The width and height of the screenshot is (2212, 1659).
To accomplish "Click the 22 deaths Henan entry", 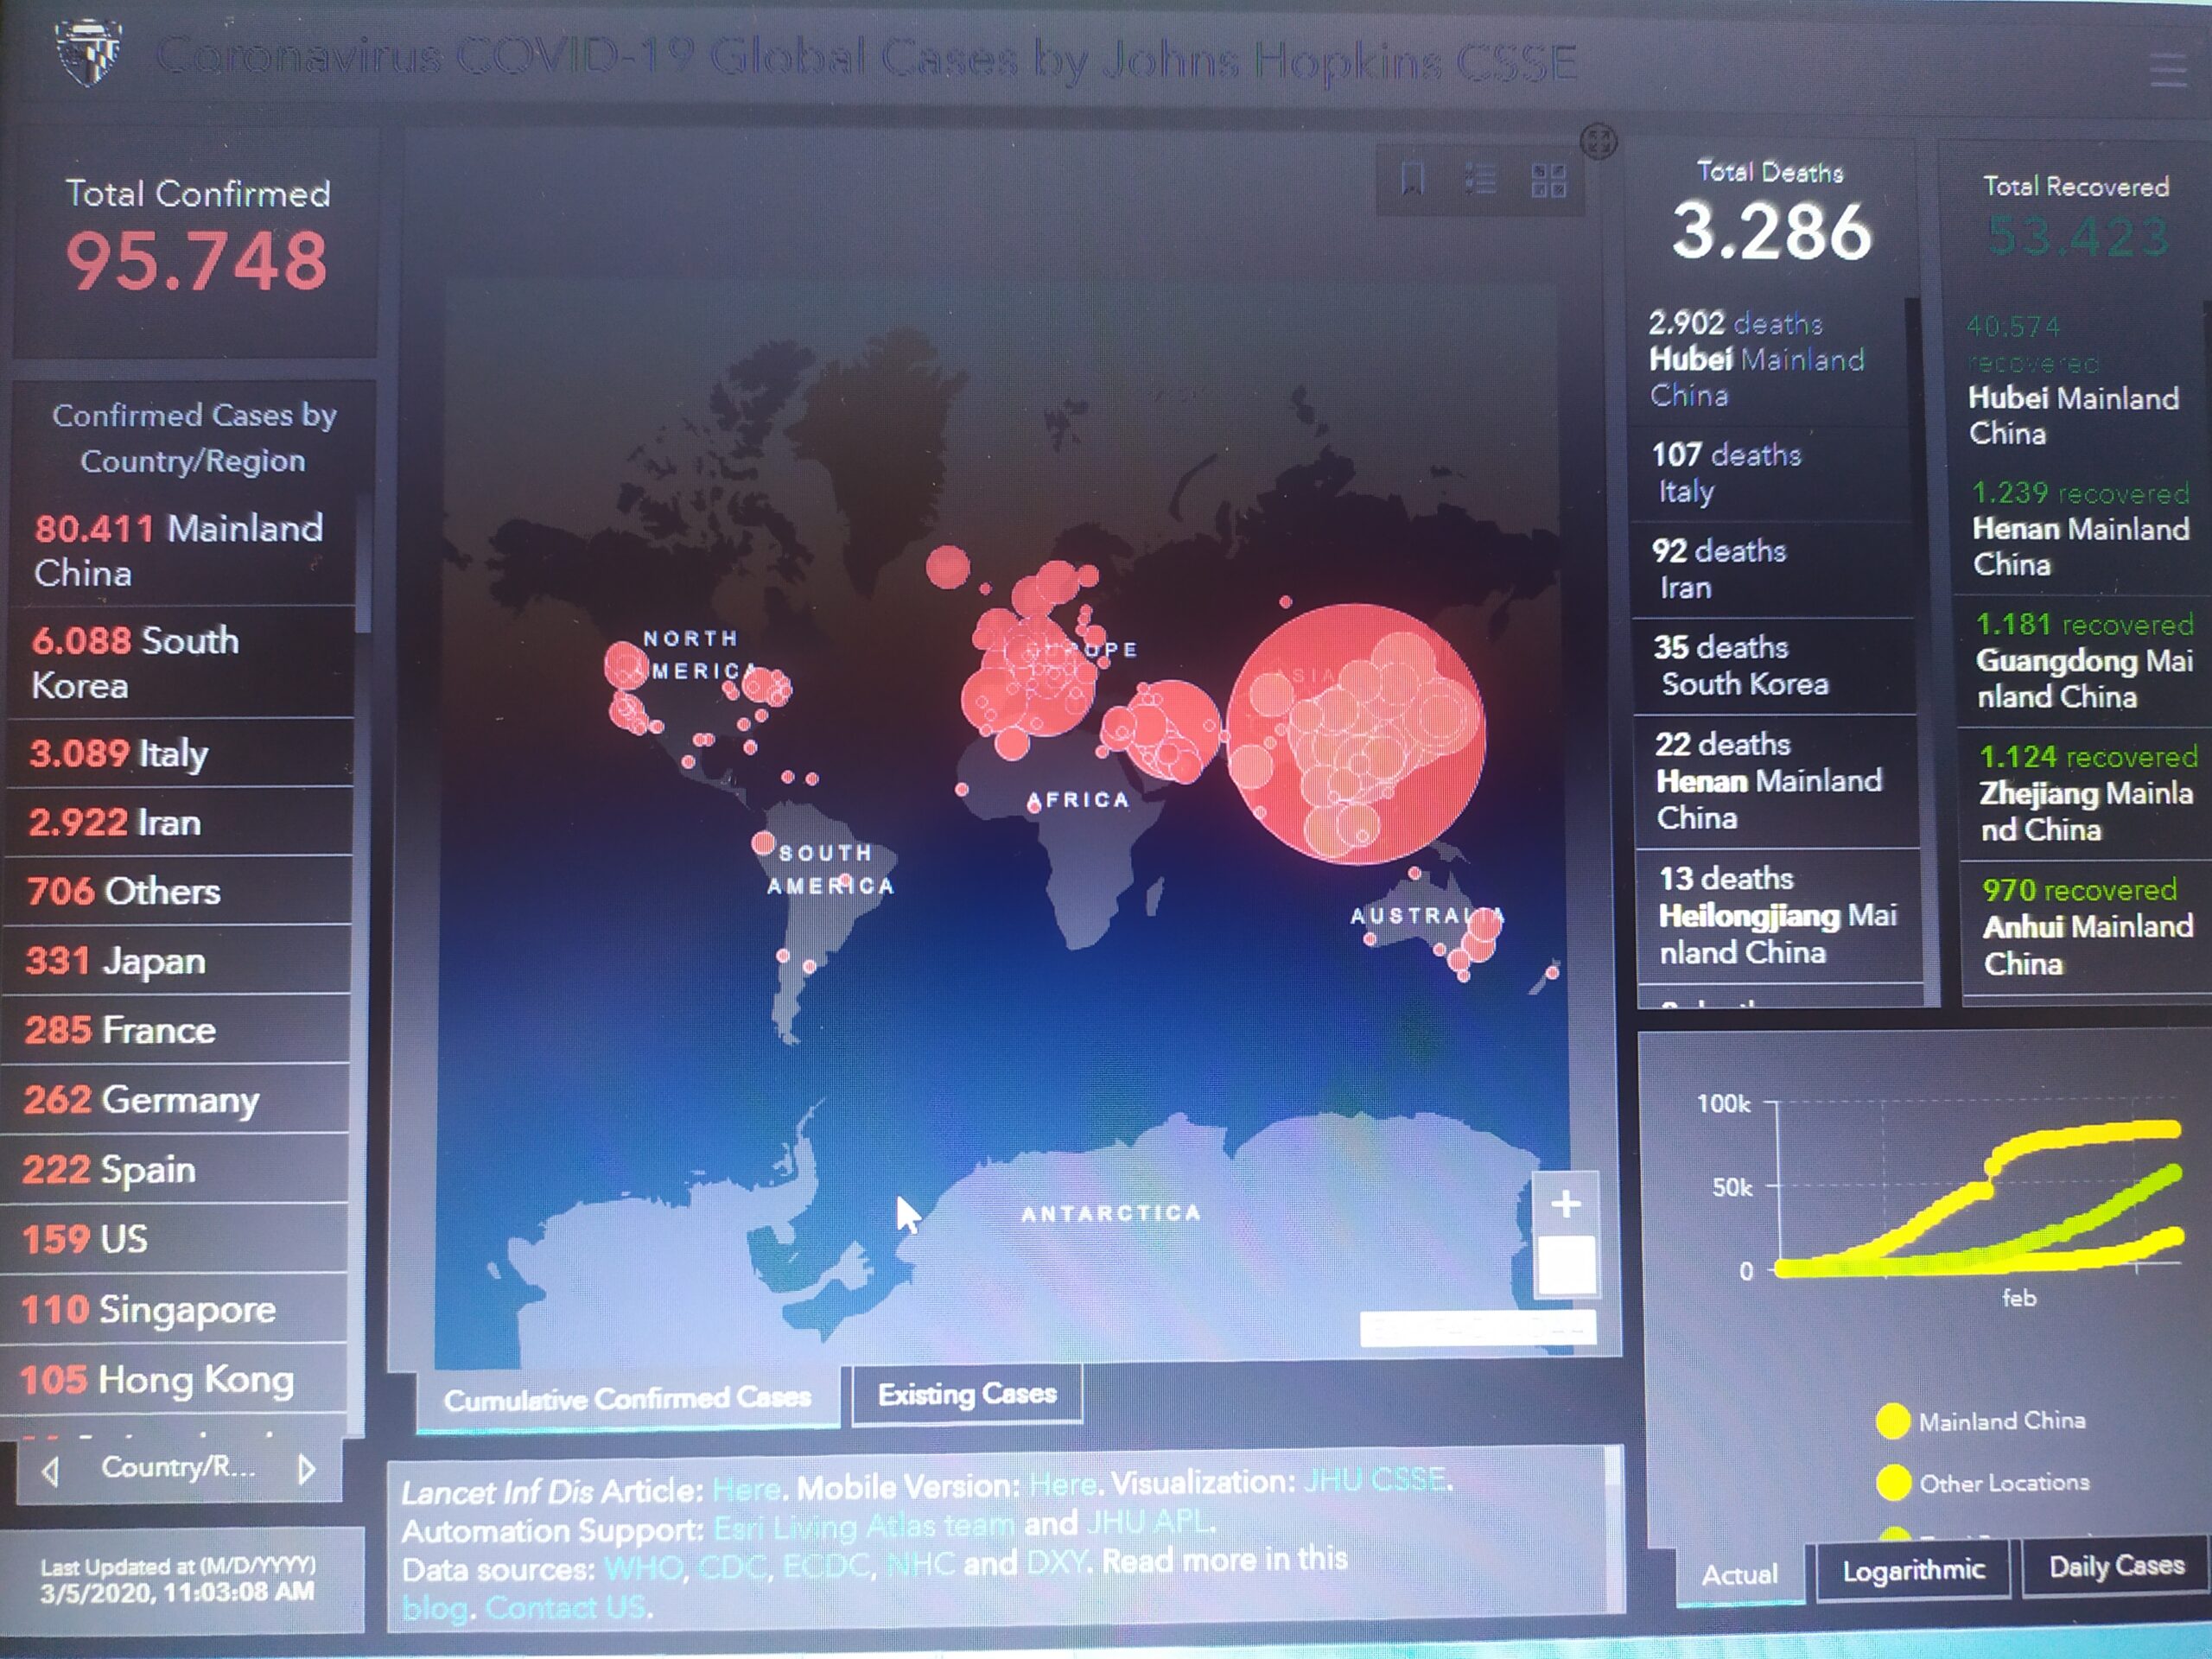I will tap(1776, 782).
